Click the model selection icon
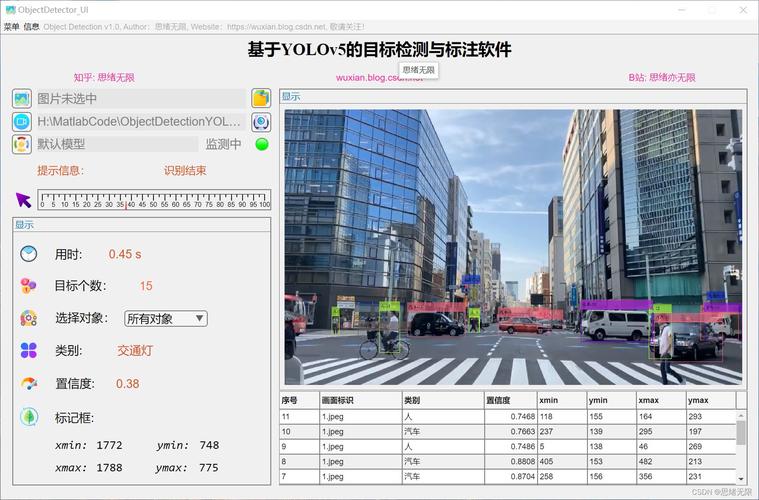This screenshot has width=759, height=500. [22, 144]
